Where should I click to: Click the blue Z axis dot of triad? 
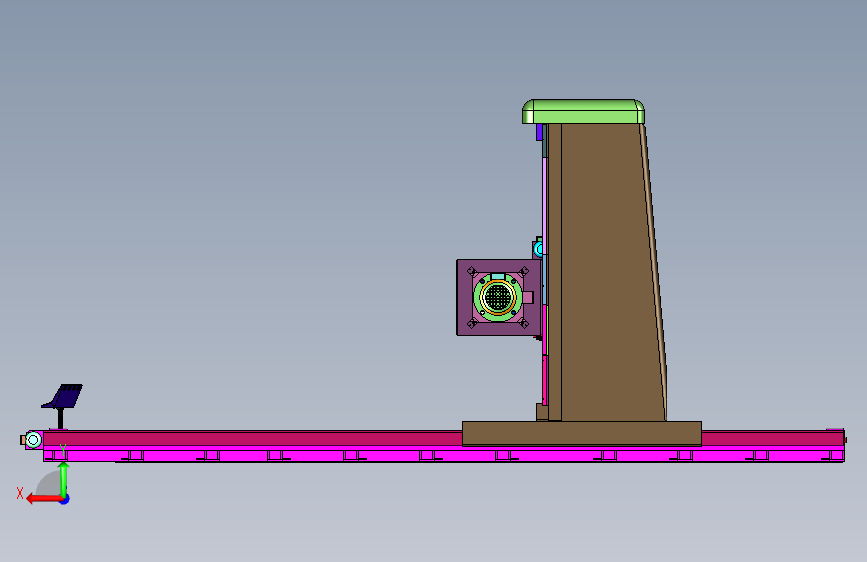65,499
